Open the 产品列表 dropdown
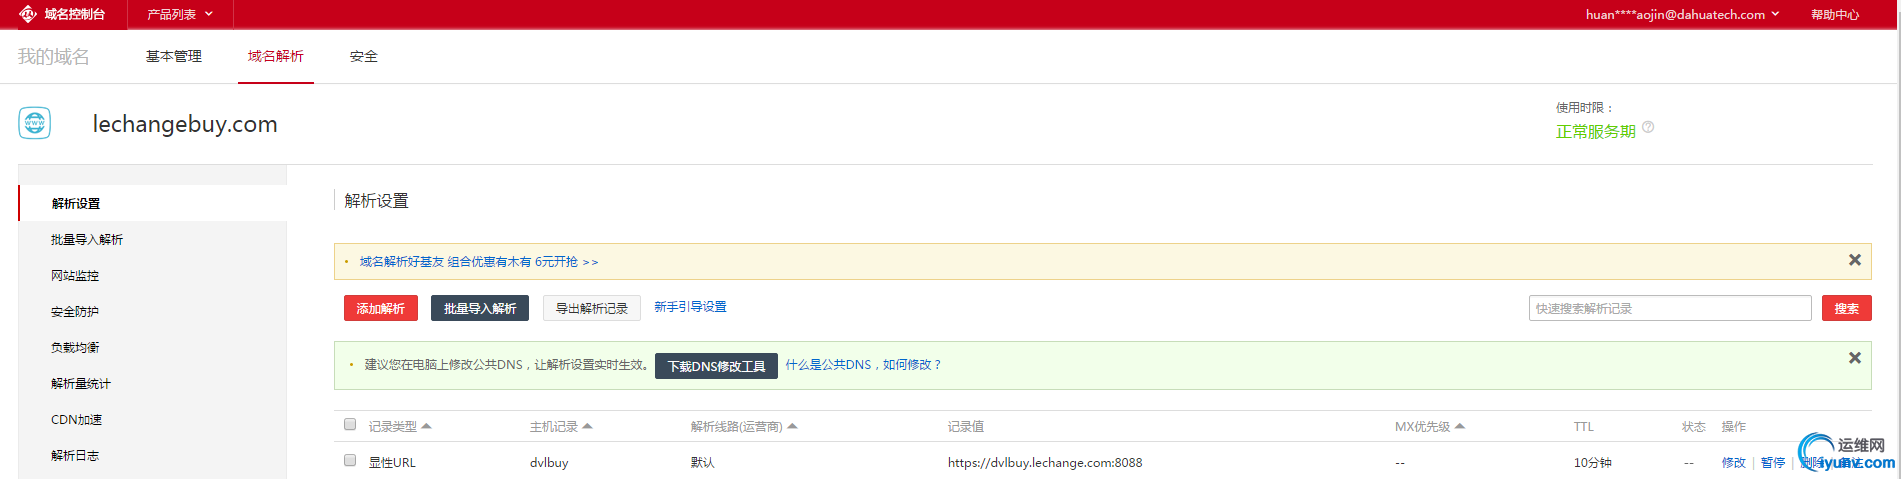This screenshot has width=1901, height=479. click(180, 14)
